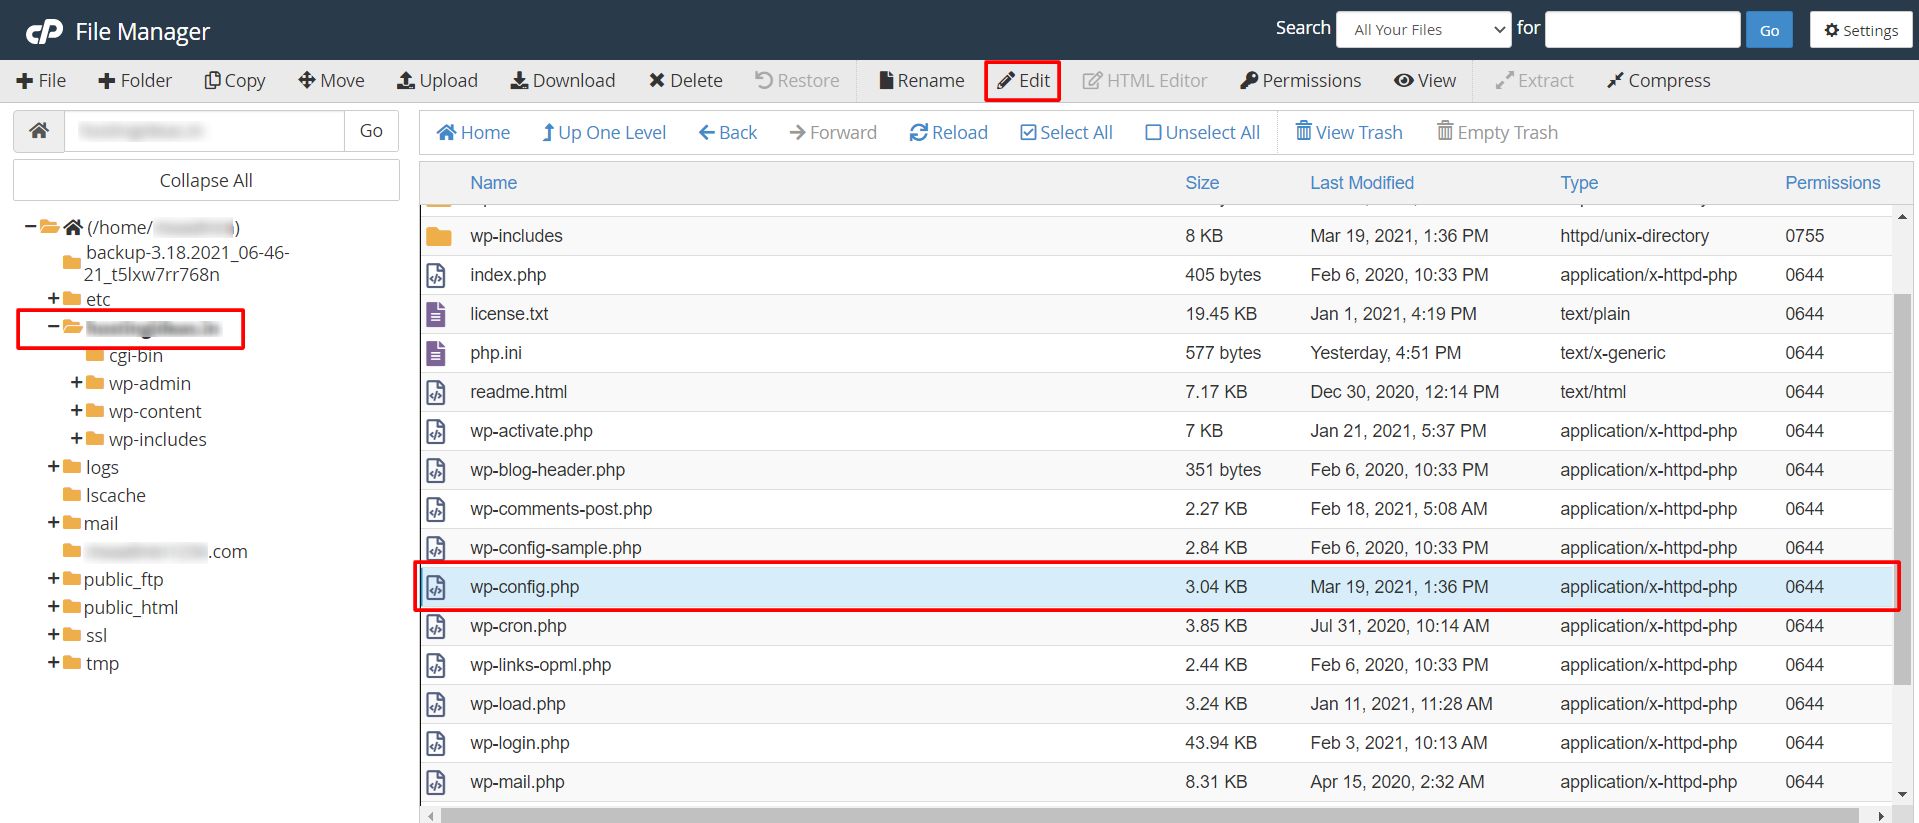Sort by the Size column
Viewport: 1919px width, 823px height.
click(x=1202, y=183)
